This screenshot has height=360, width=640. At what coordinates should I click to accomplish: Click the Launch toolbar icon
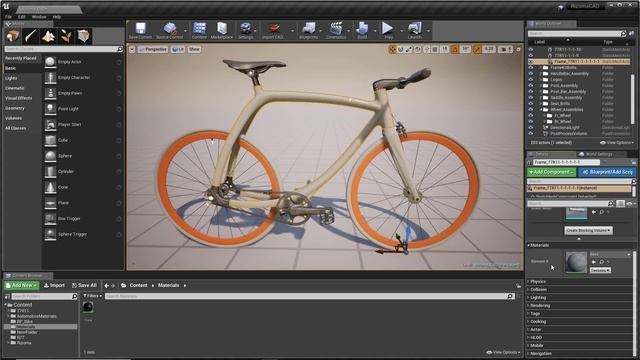(415, 29)
